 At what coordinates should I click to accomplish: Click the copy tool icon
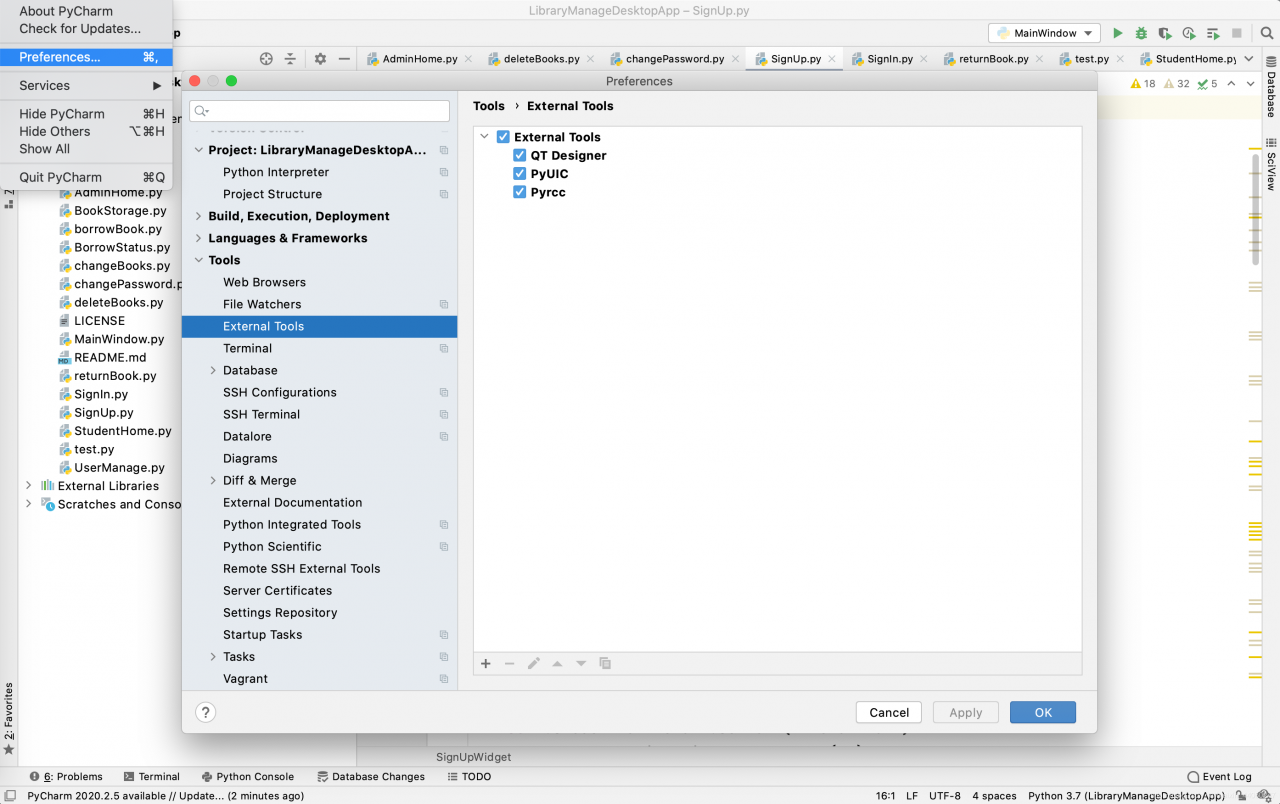coord(605,664)
